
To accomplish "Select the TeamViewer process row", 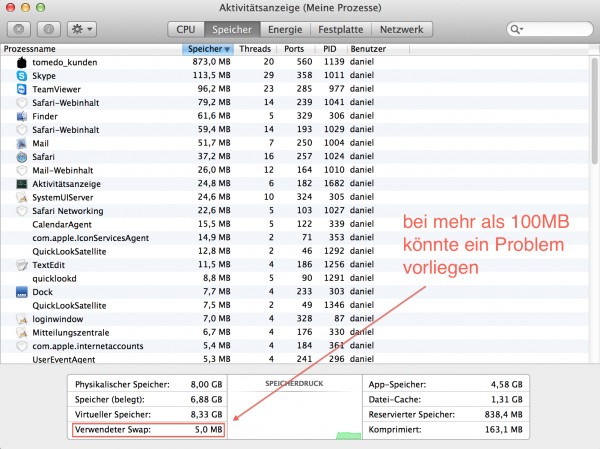I will [295, 89].
